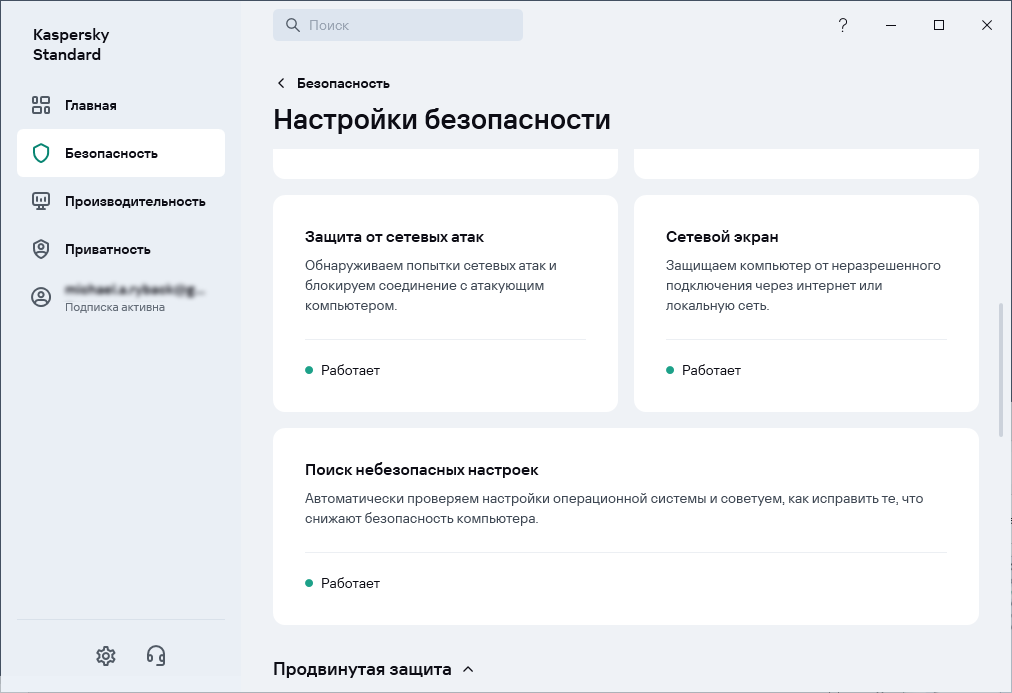
Task: Click the magnifier icon in search box
Action: [x=293, y=25]
